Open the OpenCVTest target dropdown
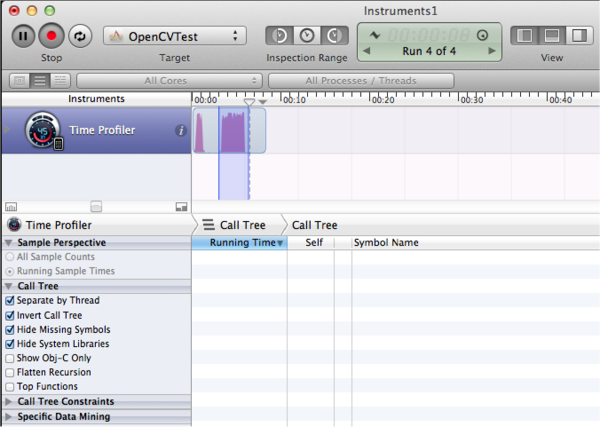 174,36
